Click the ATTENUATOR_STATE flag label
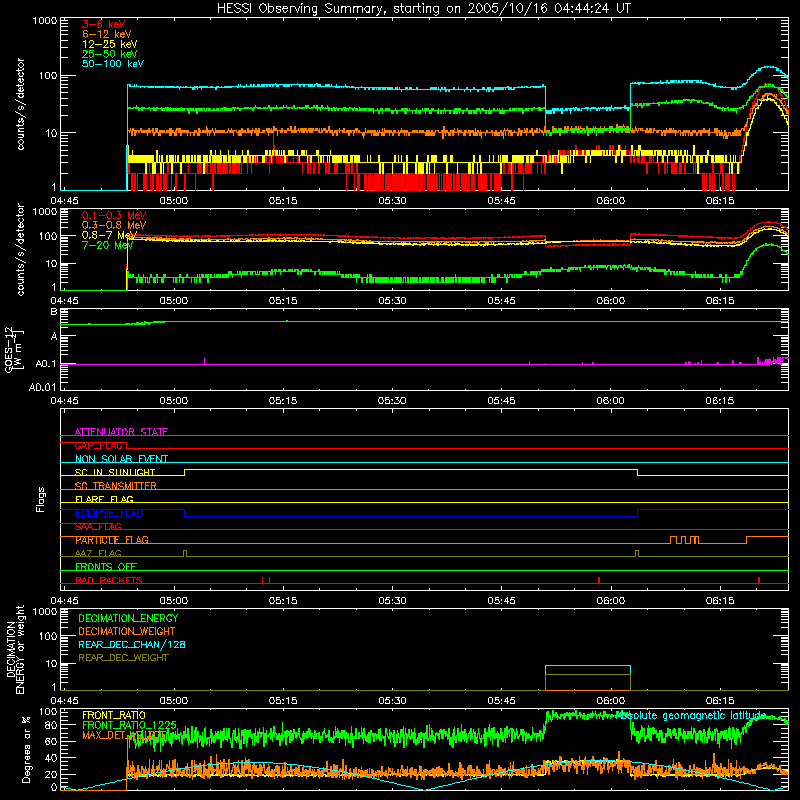 click(121, 432)
